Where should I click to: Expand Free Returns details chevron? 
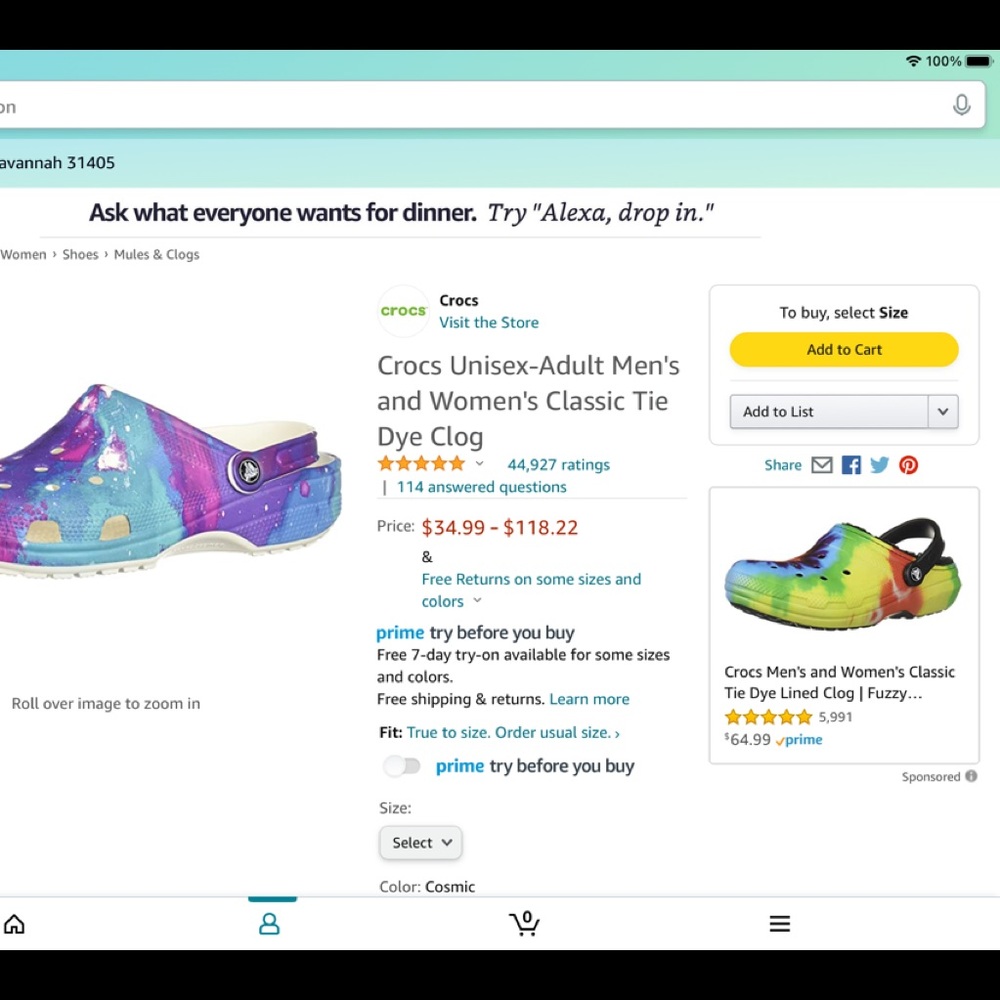(477, 601)
